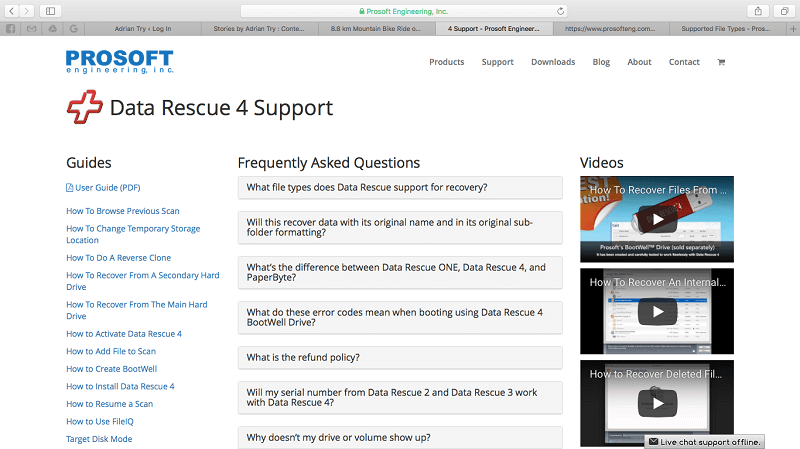Open How To Browse Previous Scan guide

click(122, 211)
